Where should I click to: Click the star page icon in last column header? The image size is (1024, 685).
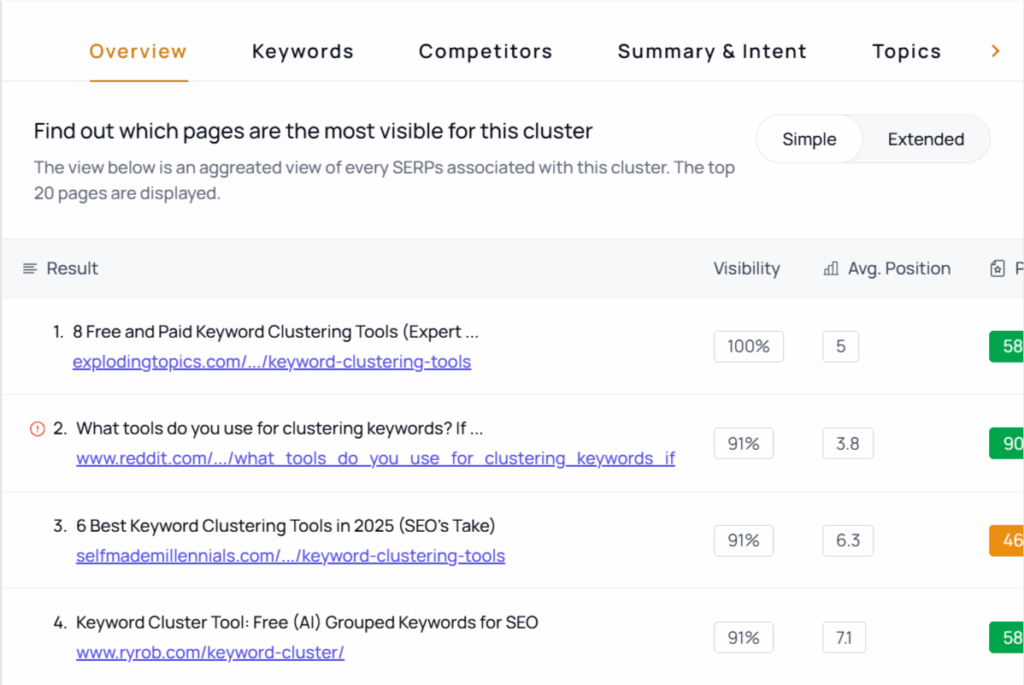[x=997, y=268]
